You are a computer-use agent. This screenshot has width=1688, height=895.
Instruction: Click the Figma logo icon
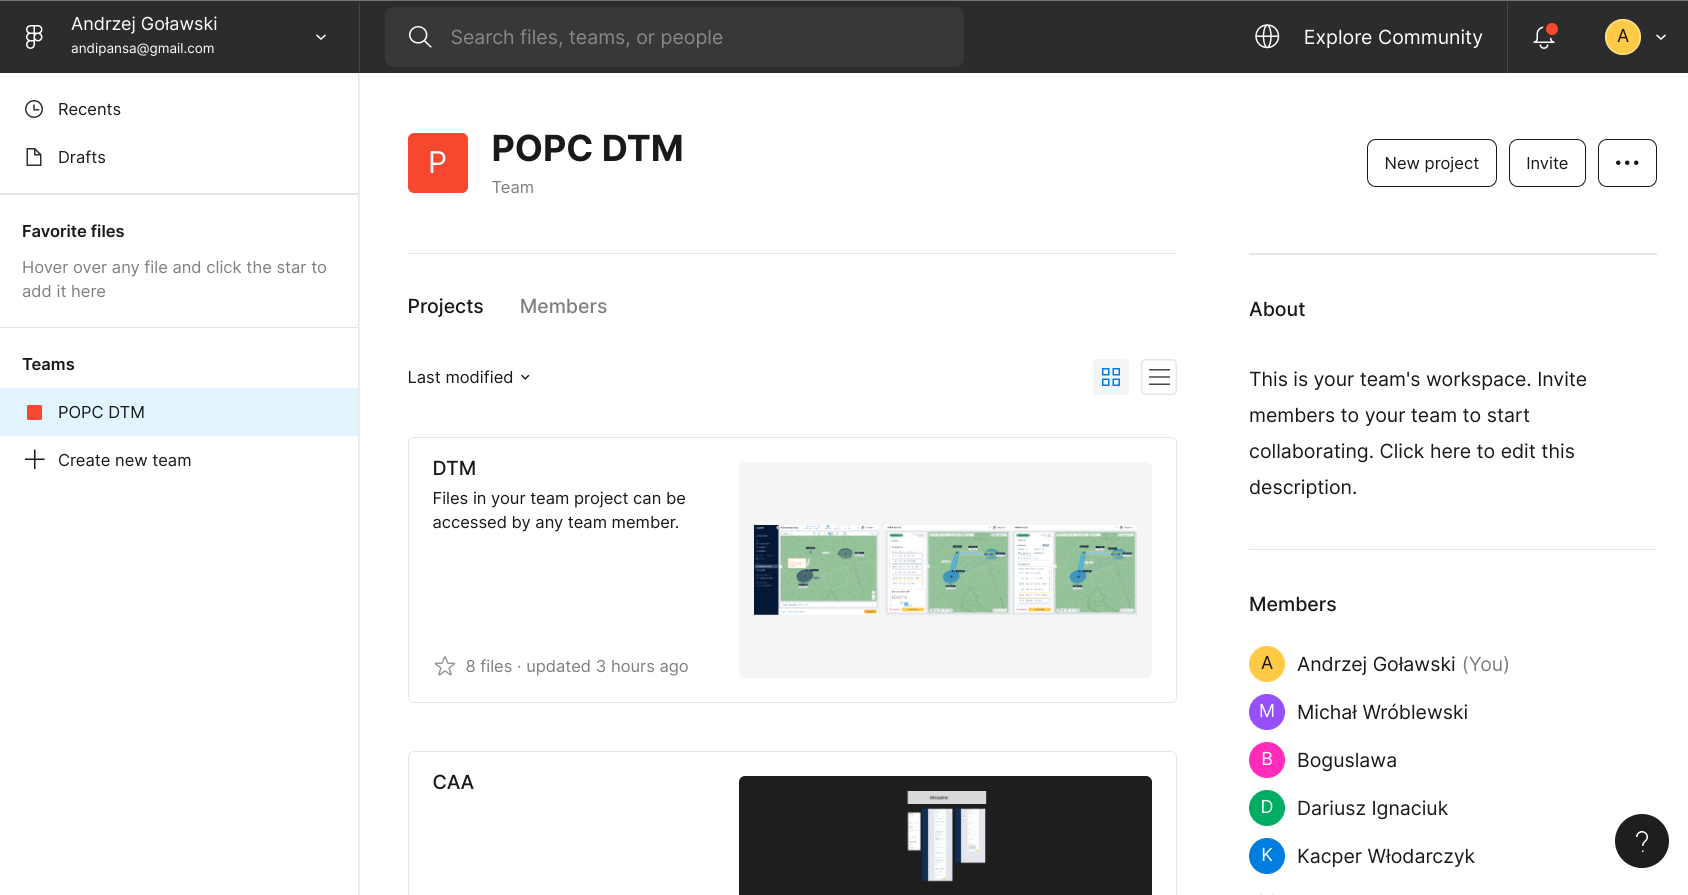[34, 37]
